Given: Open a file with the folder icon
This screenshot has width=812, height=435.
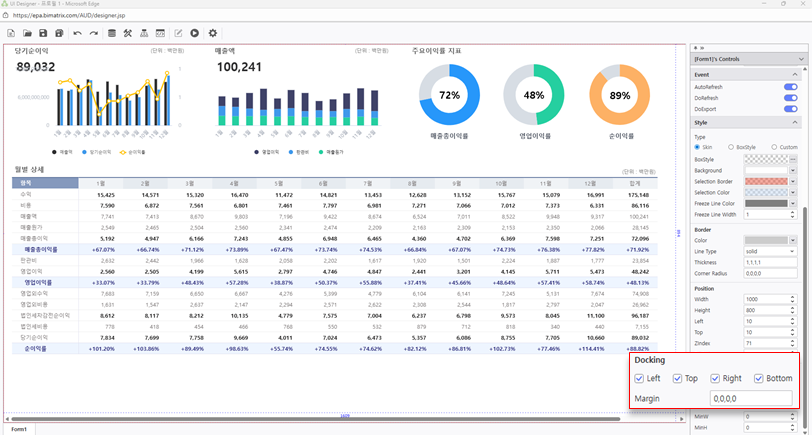Looking at the screenshot, I should (28, 34).
